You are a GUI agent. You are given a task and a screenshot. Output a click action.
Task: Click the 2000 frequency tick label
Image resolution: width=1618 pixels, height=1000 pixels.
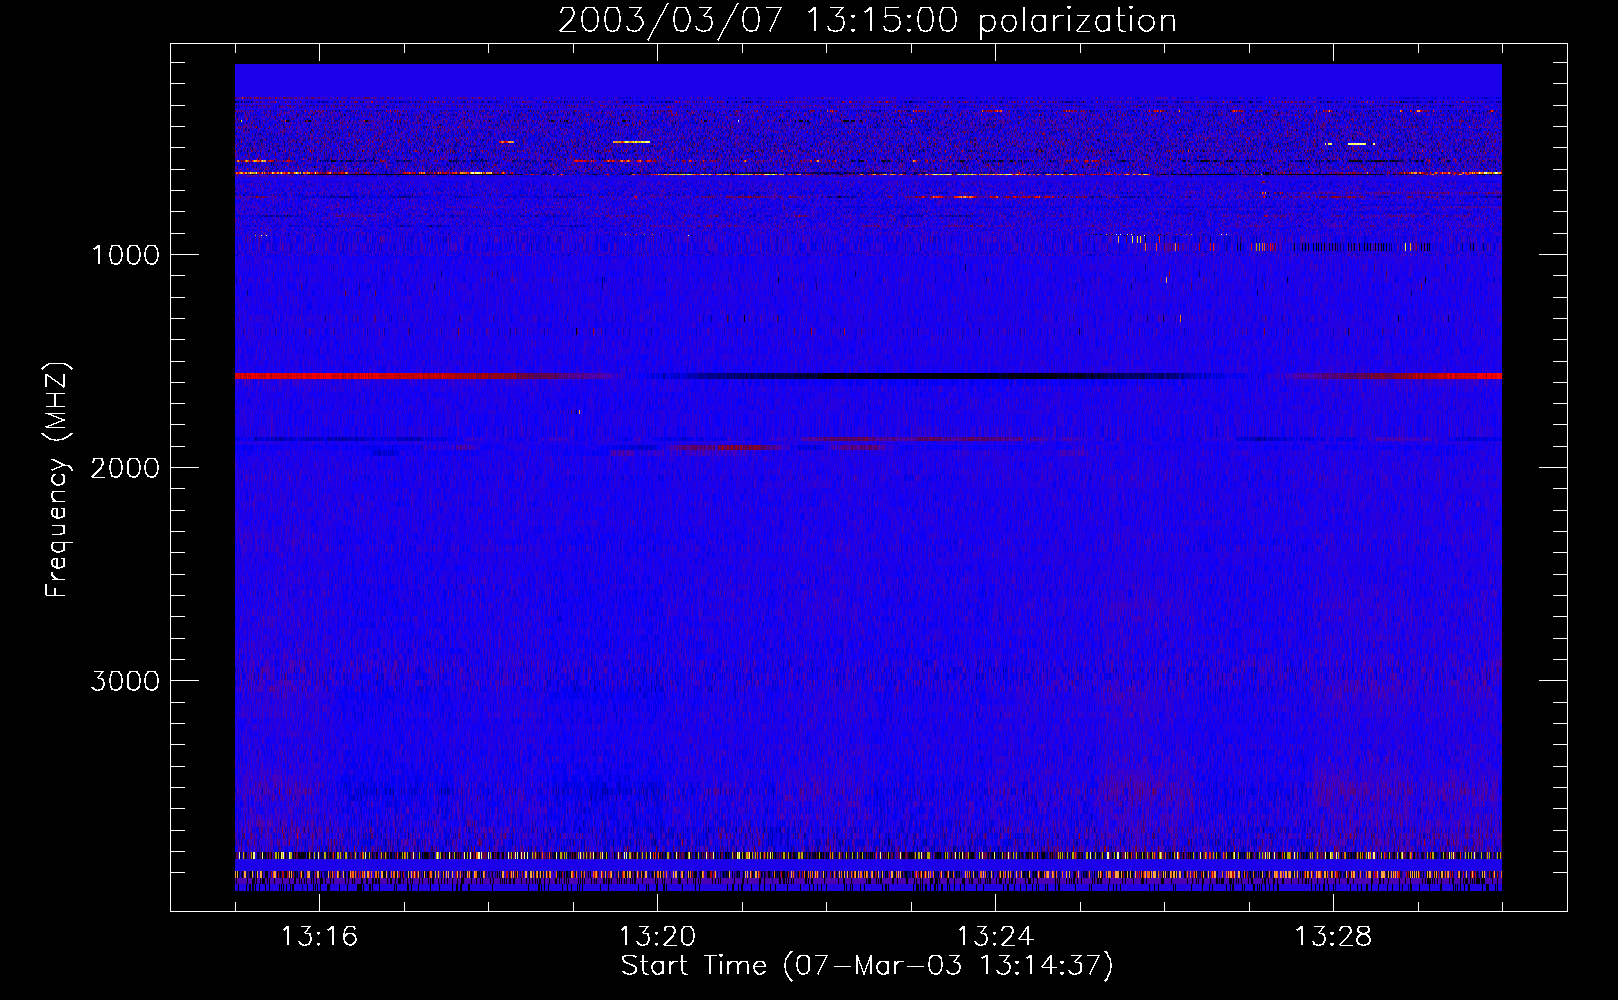[x=125, y=468]
